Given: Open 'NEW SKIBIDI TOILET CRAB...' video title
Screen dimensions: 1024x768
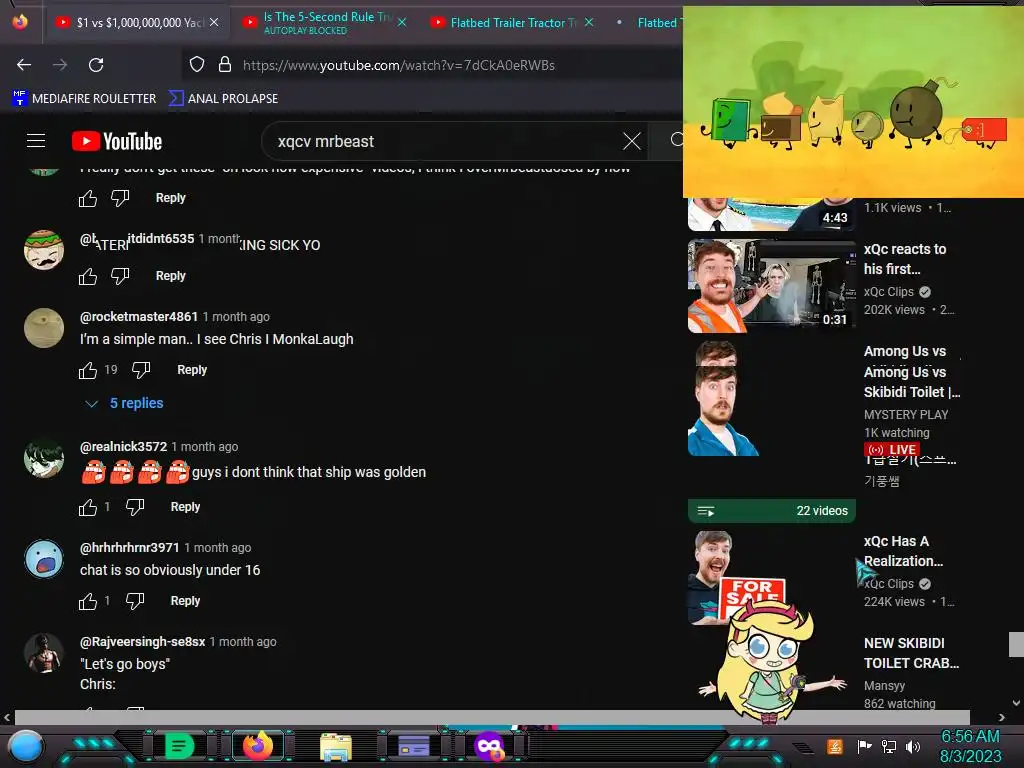Looking at the screenshot, I should pos(911,653).
